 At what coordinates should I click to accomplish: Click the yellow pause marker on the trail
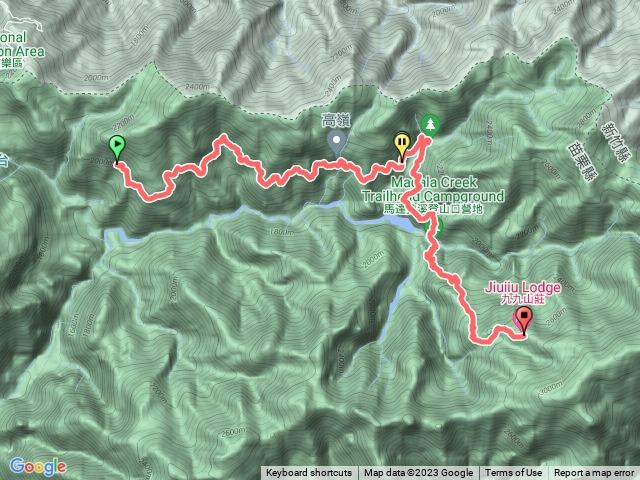402,146
